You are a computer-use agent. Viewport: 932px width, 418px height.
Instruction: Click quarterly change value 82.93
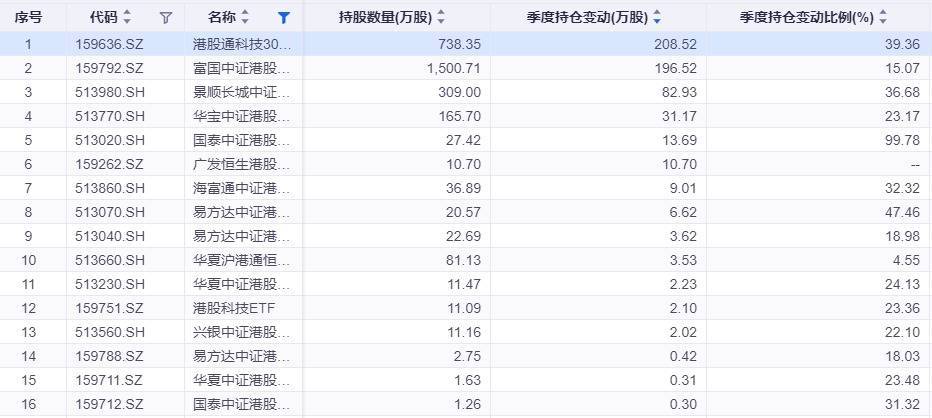pyautogui.click(x=680, y=92)
